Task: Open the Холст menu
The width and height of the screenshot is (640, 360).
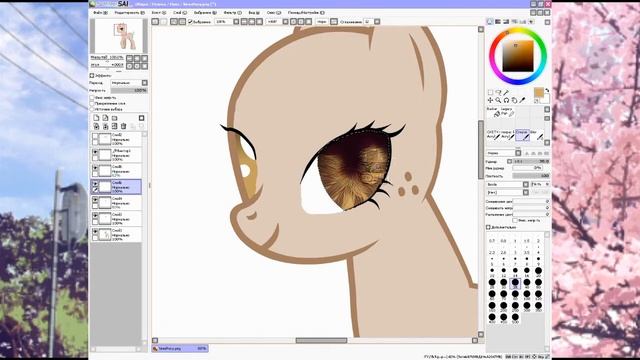Action: 159,13
